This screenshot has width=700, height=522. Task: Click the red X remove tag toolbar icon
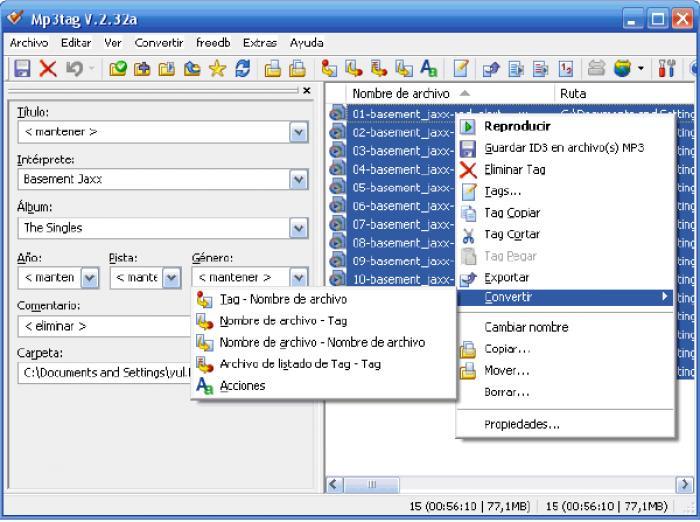click(48, 69)
